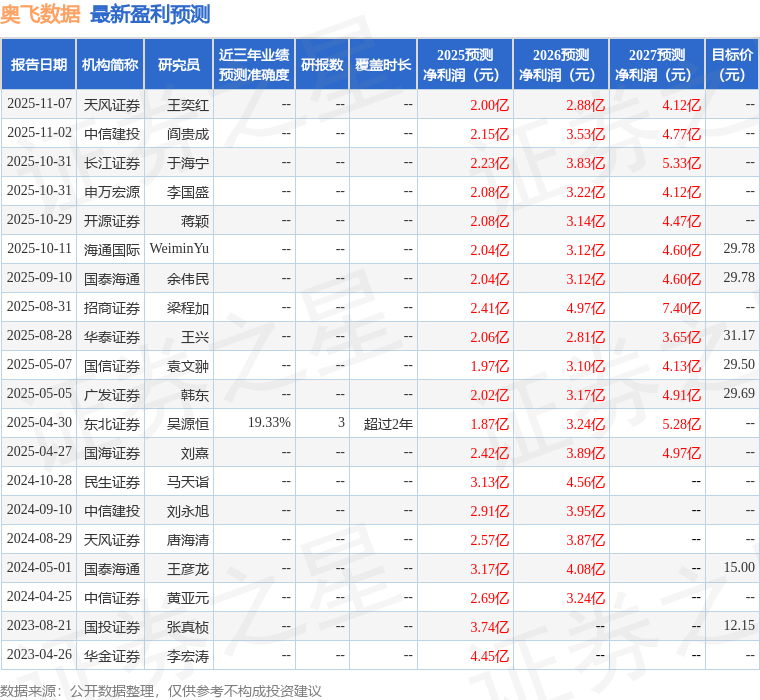Click the 奥飞数据 title text
The width and height of the screenshot is (760, 700).
tap(40, 14)
